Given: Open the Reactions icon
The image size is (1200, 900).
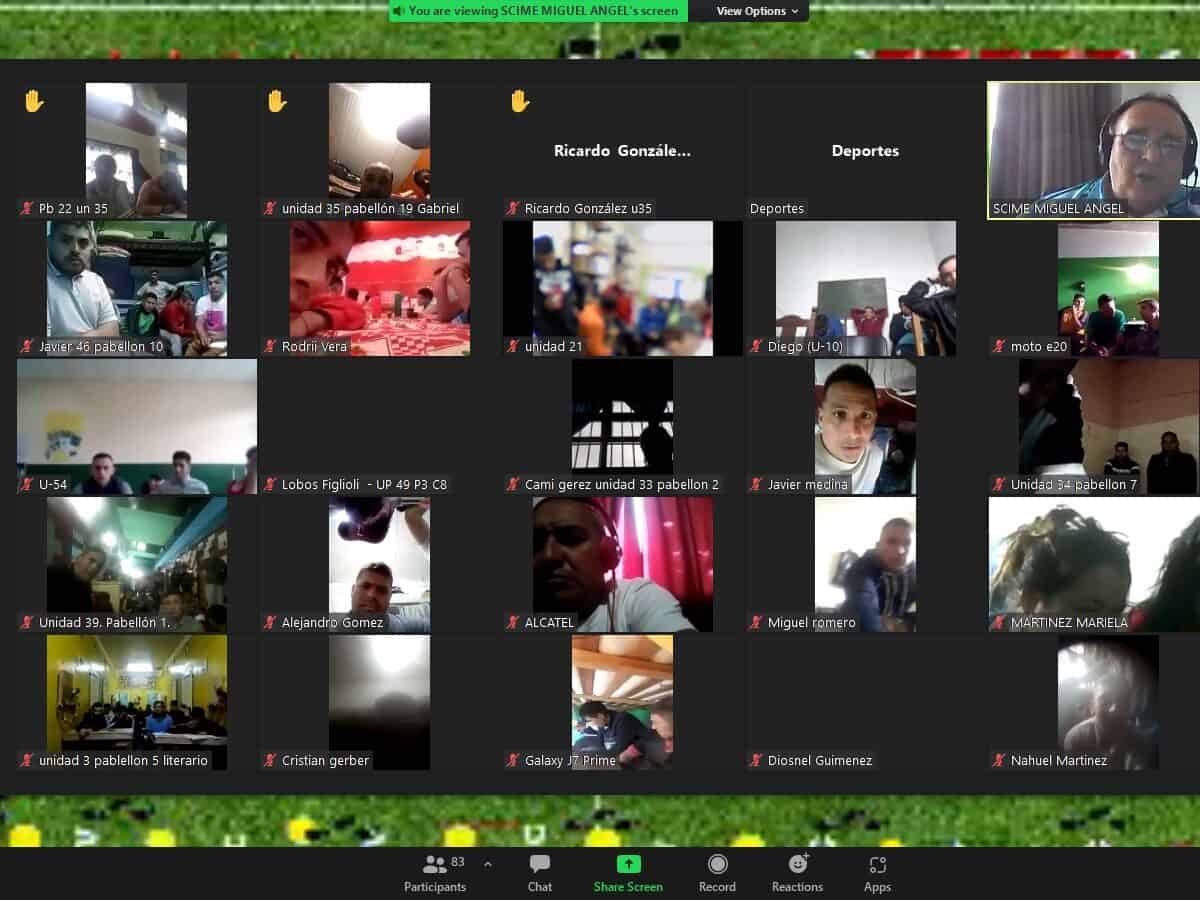Looking at the screenshot, I should coord(798,864).
